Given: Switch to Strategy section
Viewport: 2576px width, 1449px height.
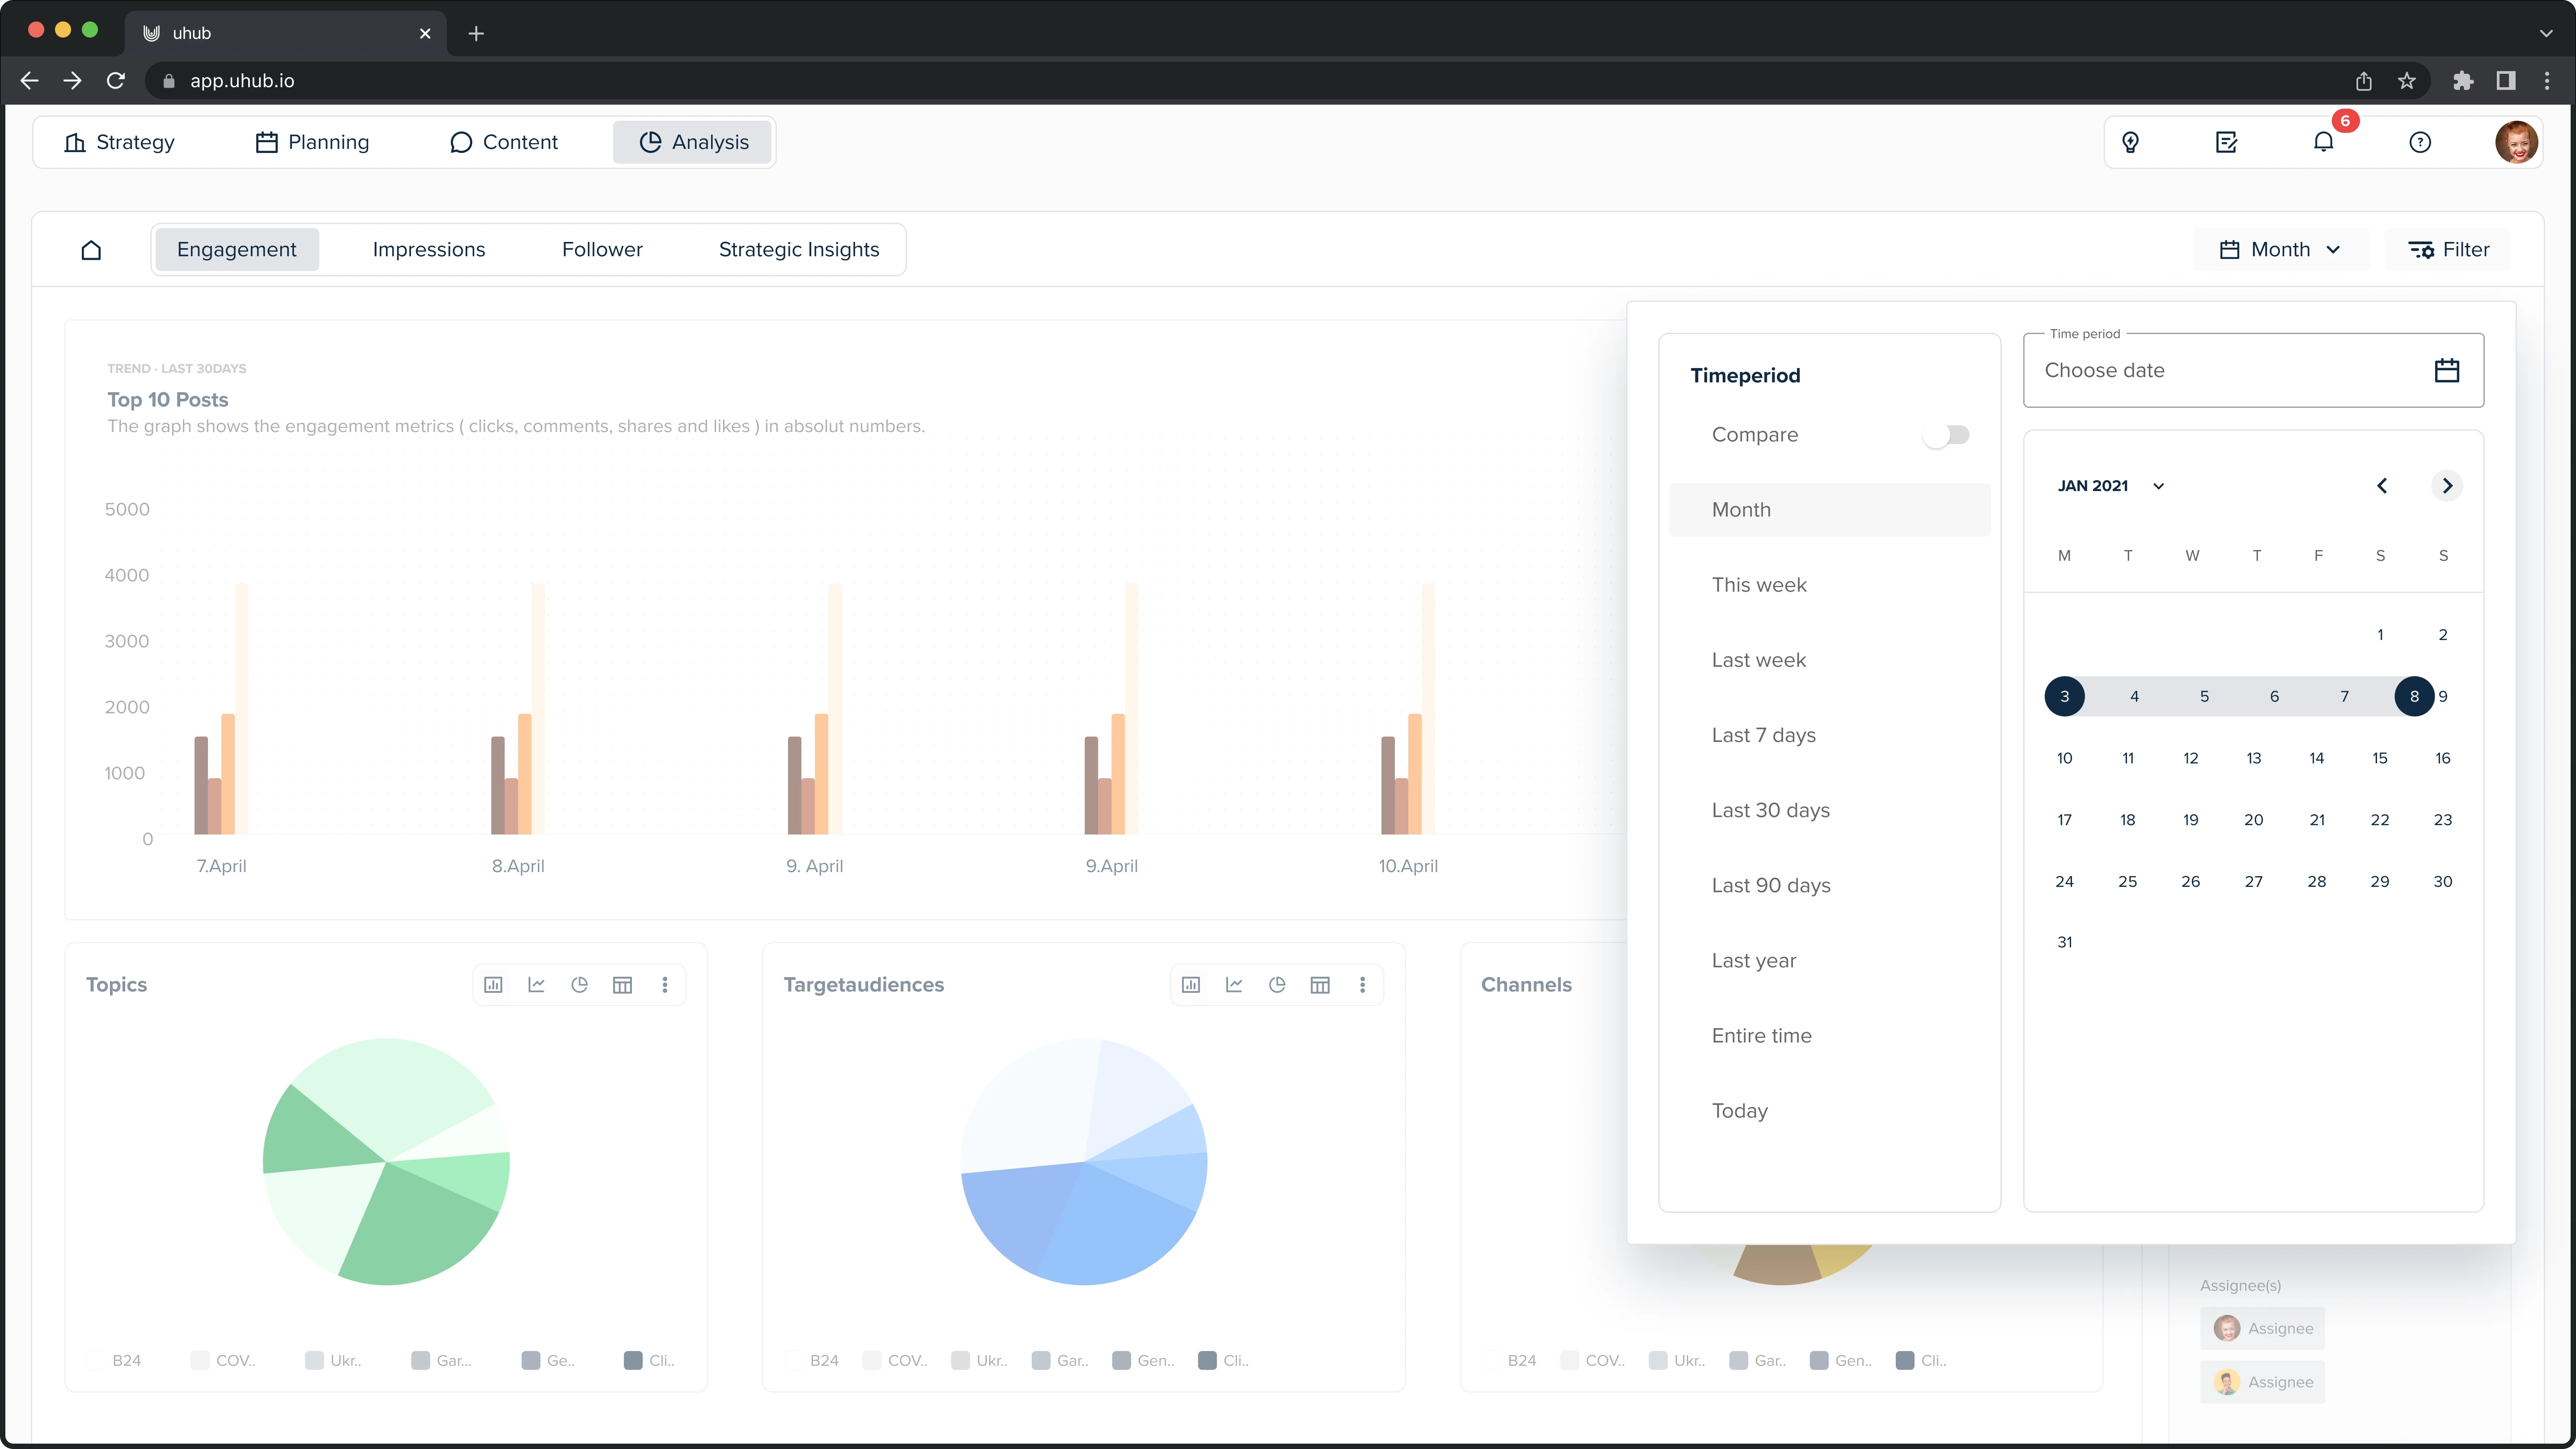Looking at the screenshot, I should (x=119, y=142).
